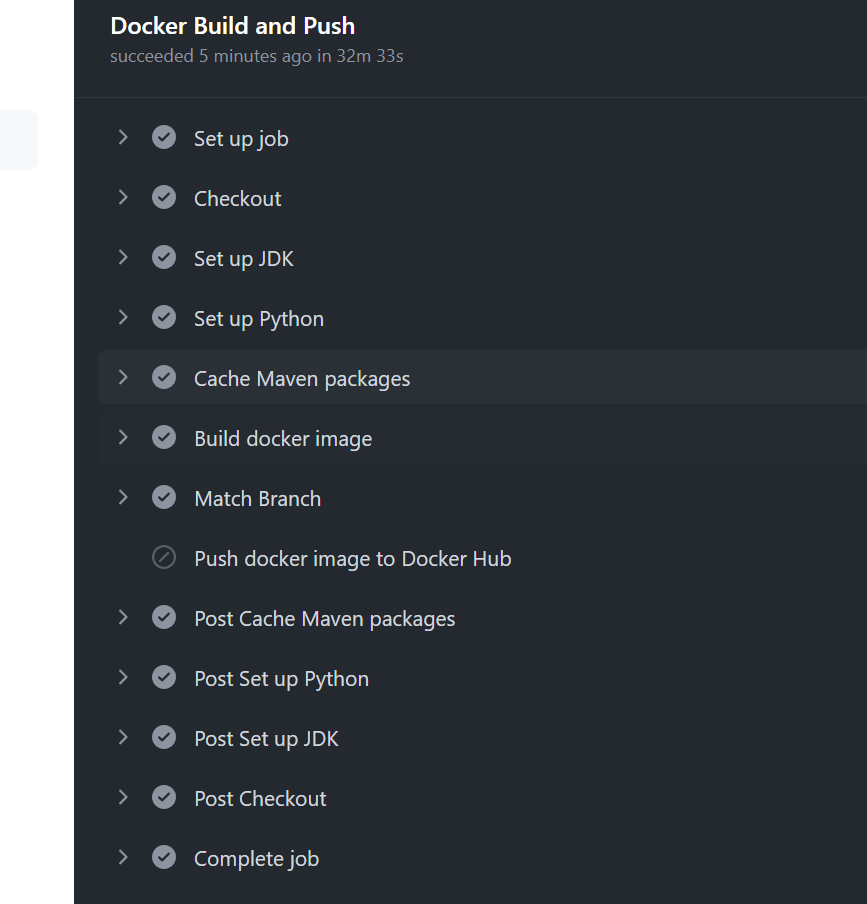The image size is (867, 904).
Task: Click the checkmark icon for Set up Python
Action: coord(164,318)
